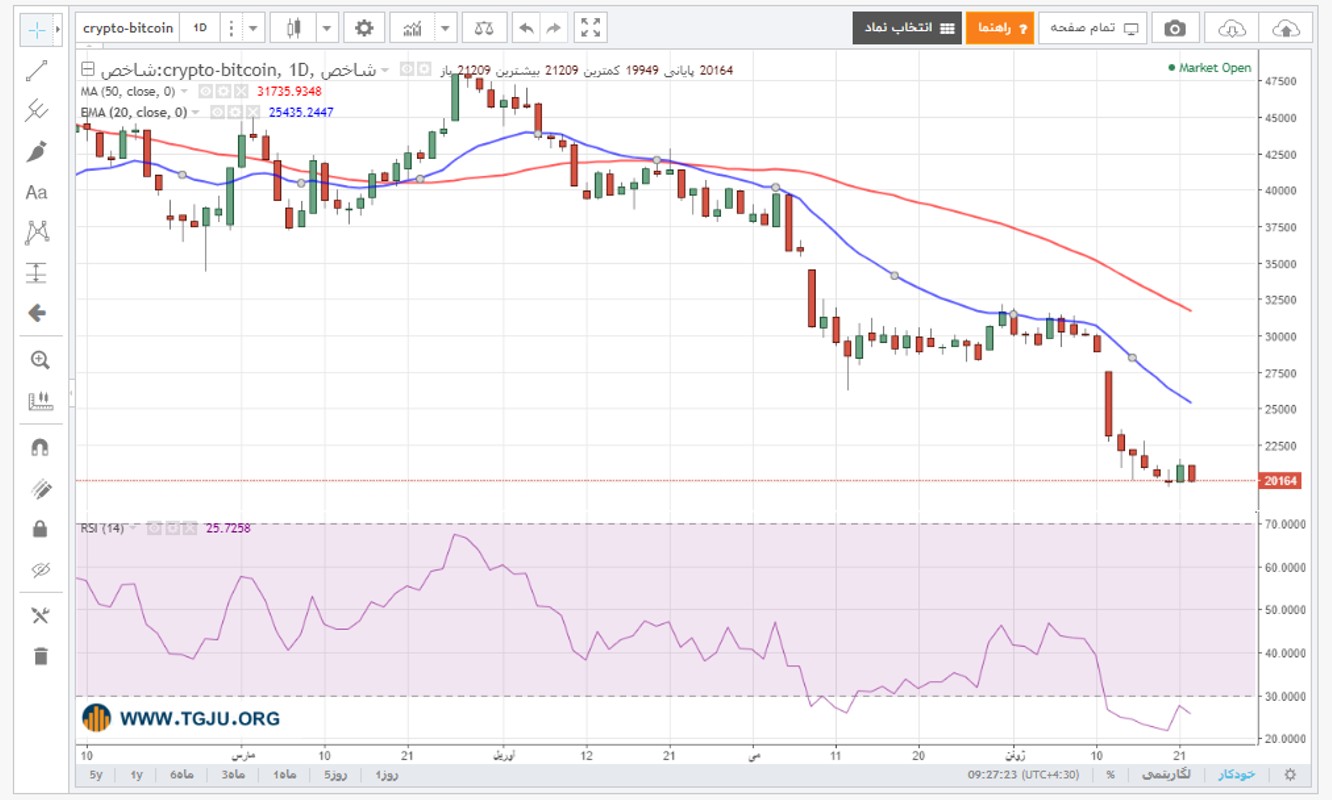The width and height of the screenshot is (1332, 800).
Task: Undo the last chart action
Action: point(527,28)
